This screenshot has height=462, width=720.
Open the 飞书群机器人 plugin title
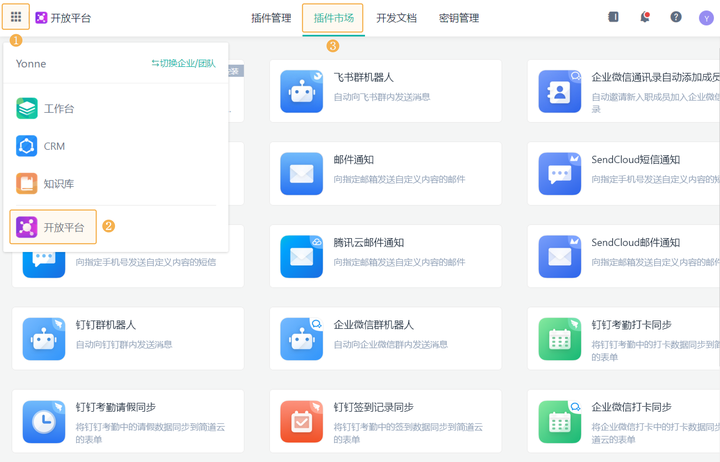pos(363,78)
